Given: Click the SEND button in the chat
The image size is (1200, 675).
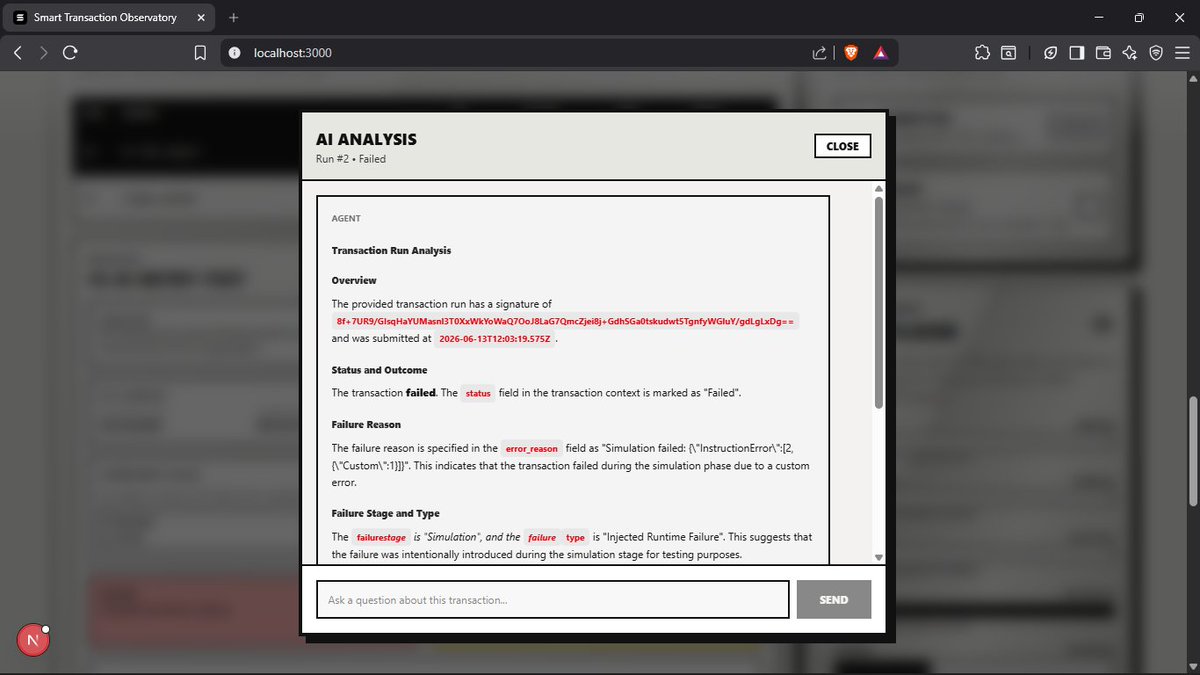Looking at the screenshot, I should point(833,600).
